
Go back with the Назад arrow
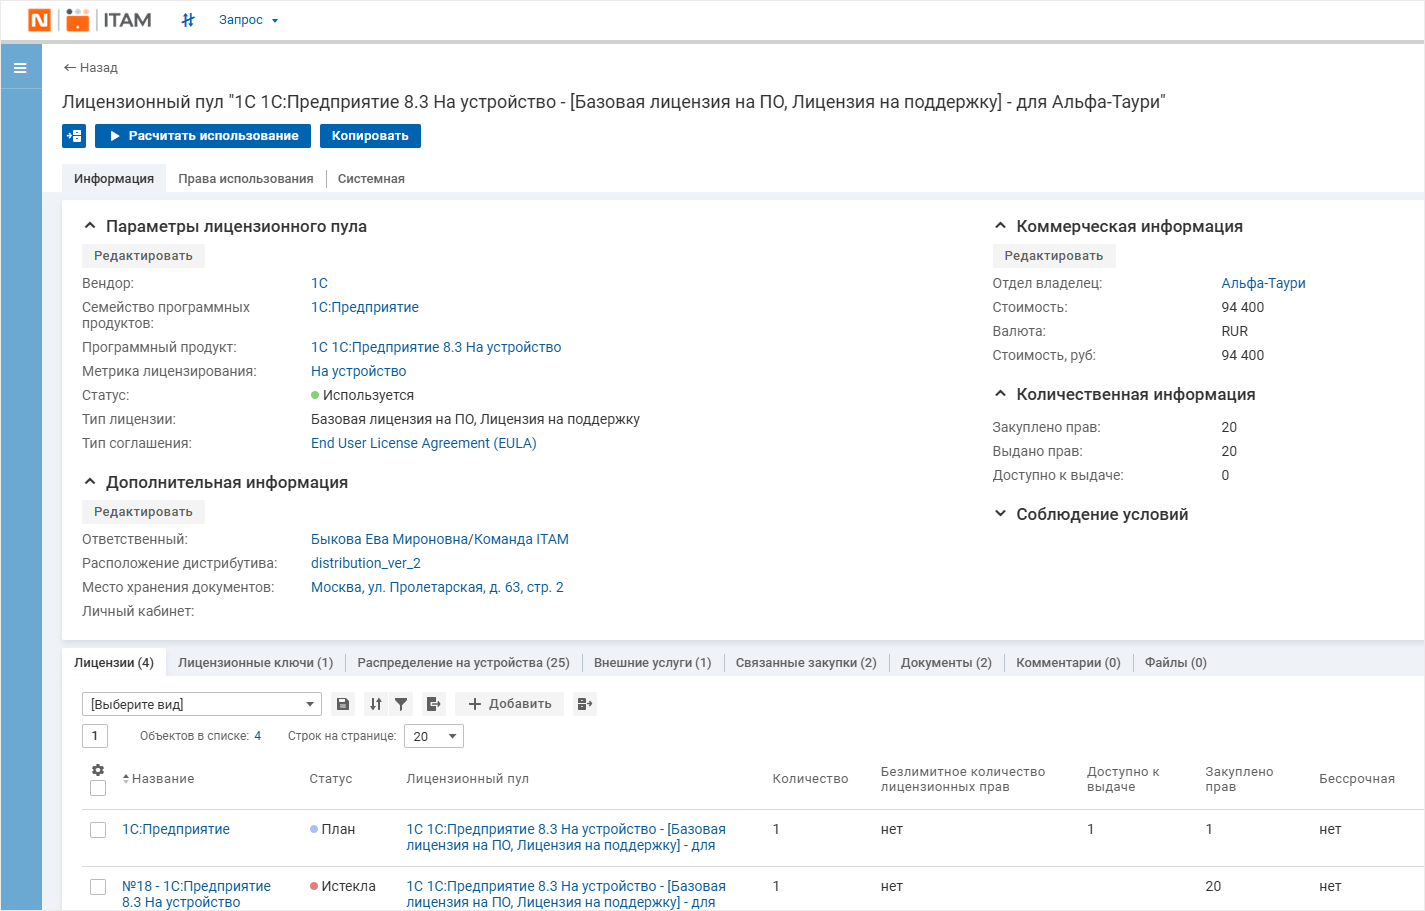tap(90, 68)
